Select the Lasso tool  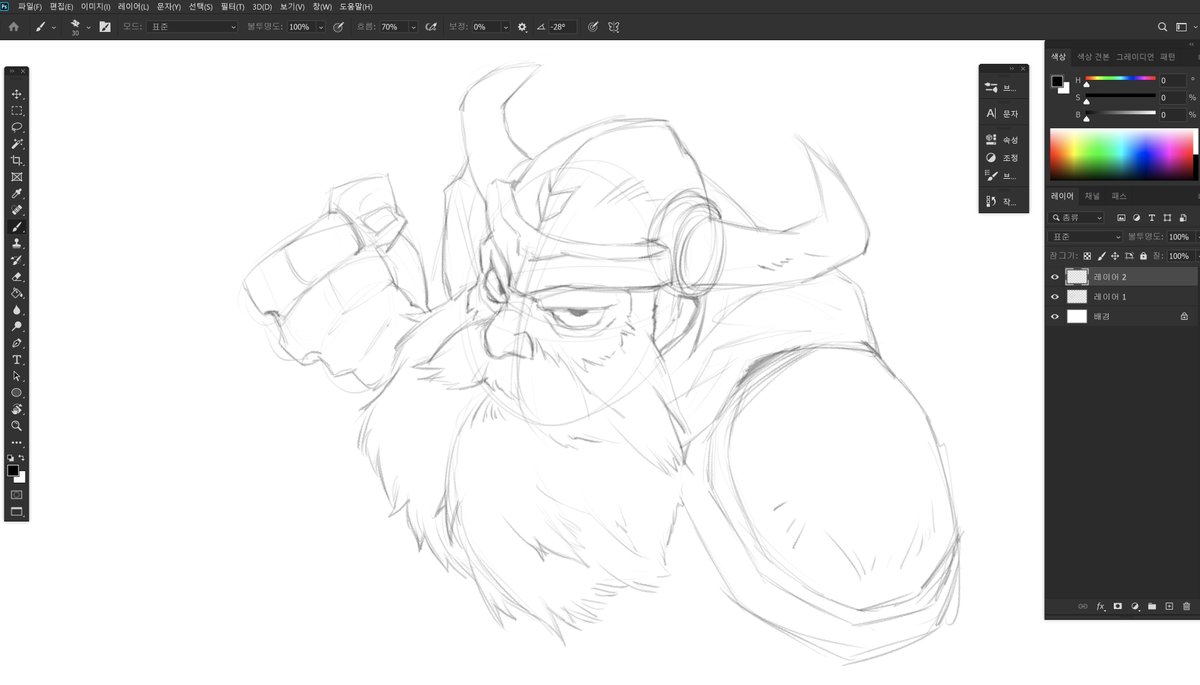(x=17, y=128)
